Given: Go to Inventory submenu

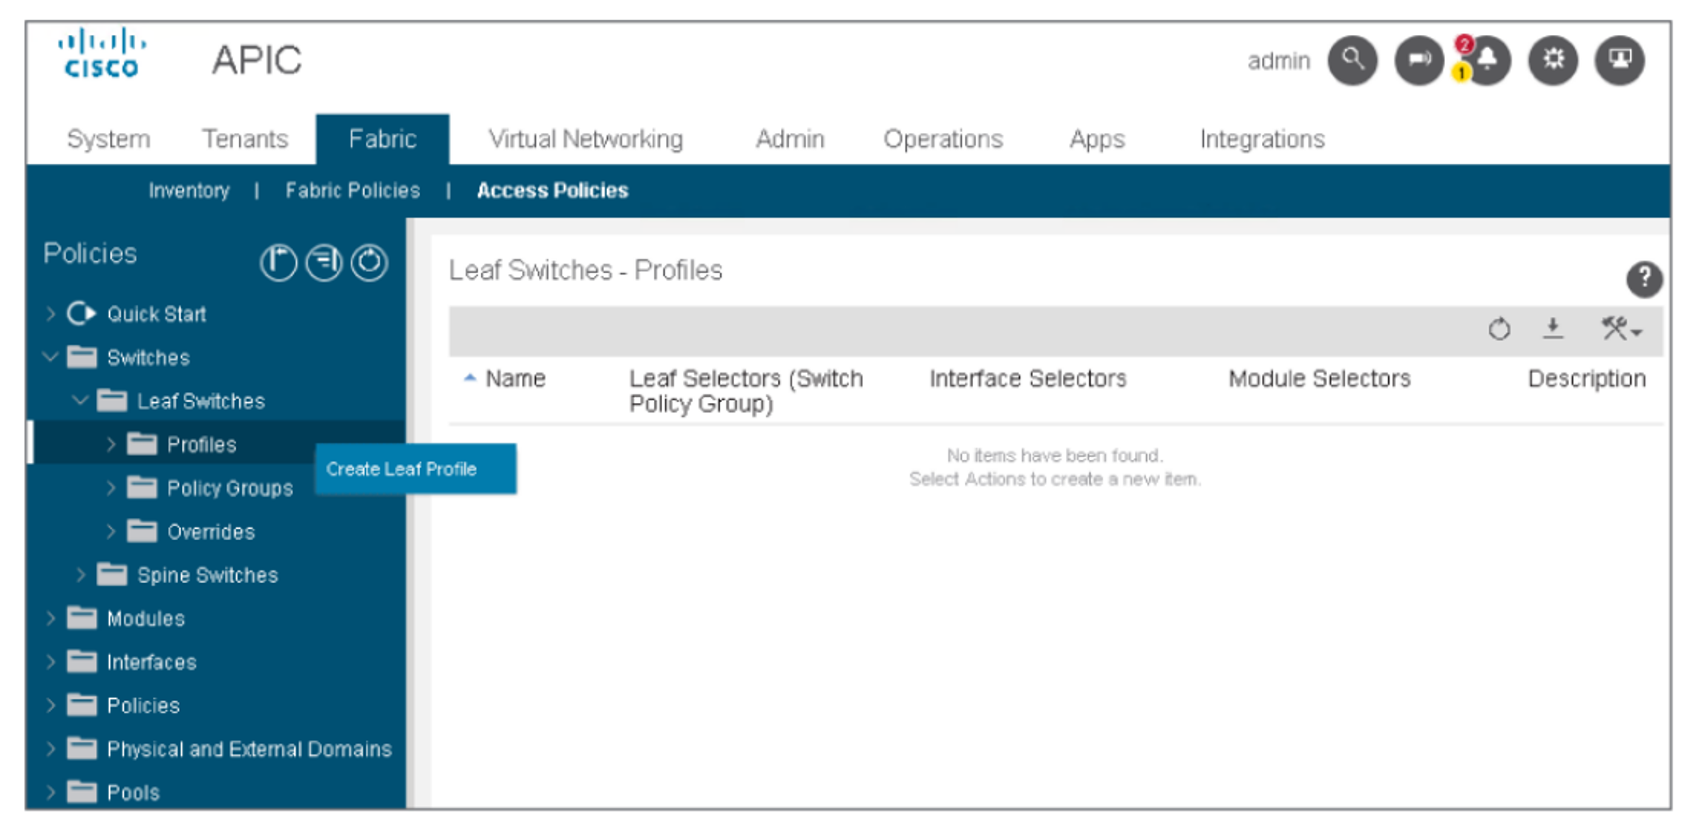Looking at the screenshot, I should click(189, 190).
